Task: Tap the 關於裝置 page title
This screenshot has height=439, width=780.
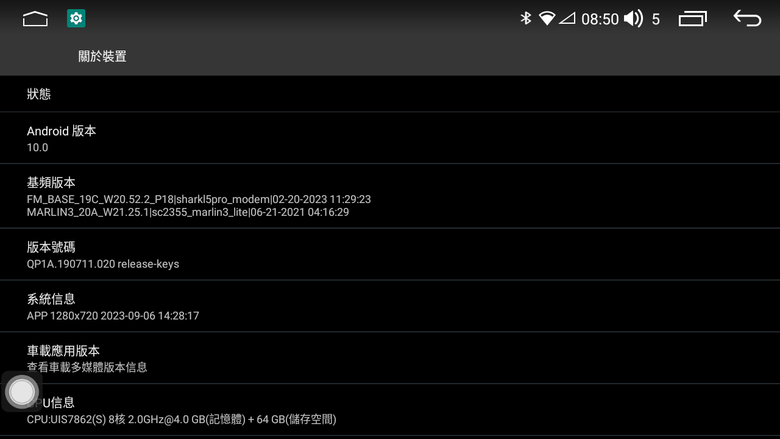Action: 102,56
